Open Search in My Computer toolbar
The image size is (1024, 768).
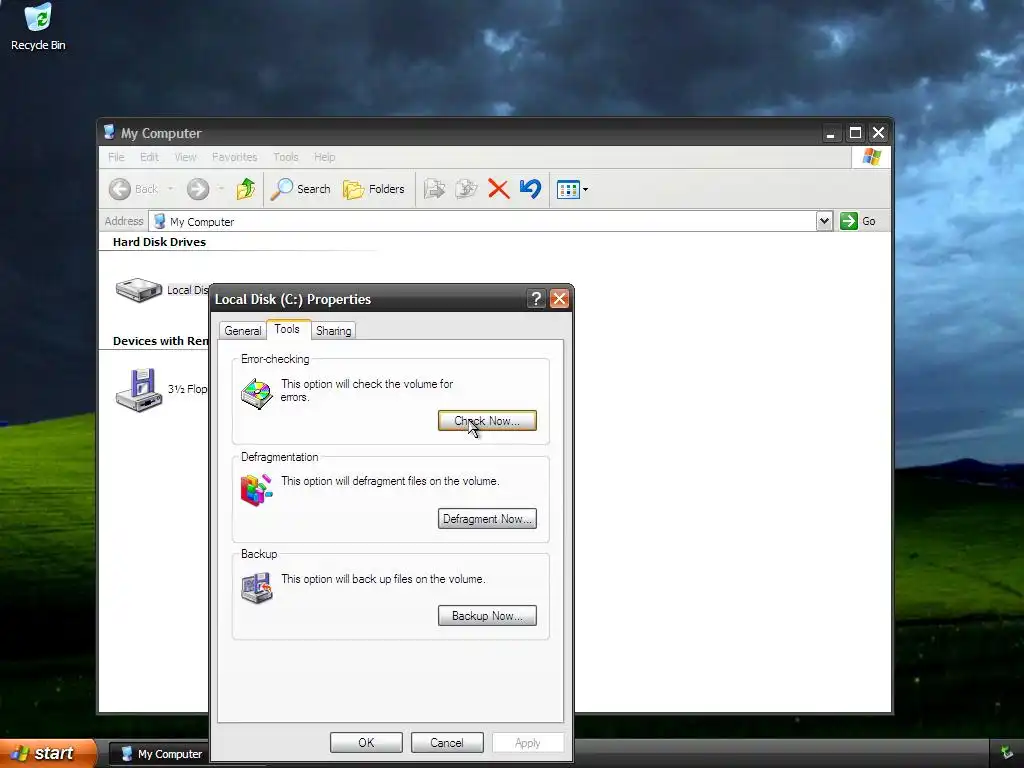pyautogui.click(x=300, y=189)
